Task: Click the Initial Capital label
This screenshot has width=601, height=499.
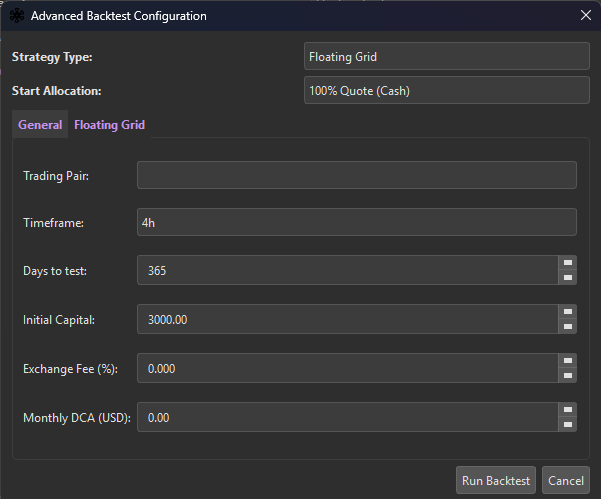Action: 59,320
